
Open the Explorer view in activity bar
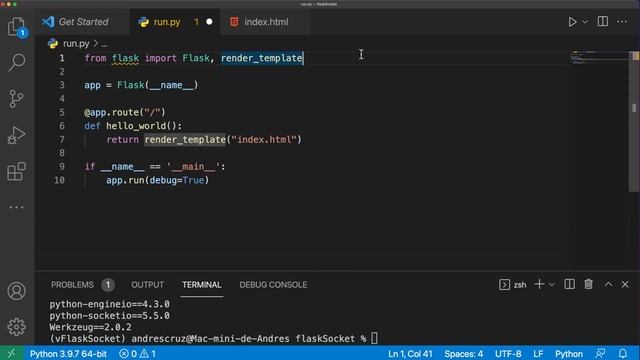click(x=16, y=27)
